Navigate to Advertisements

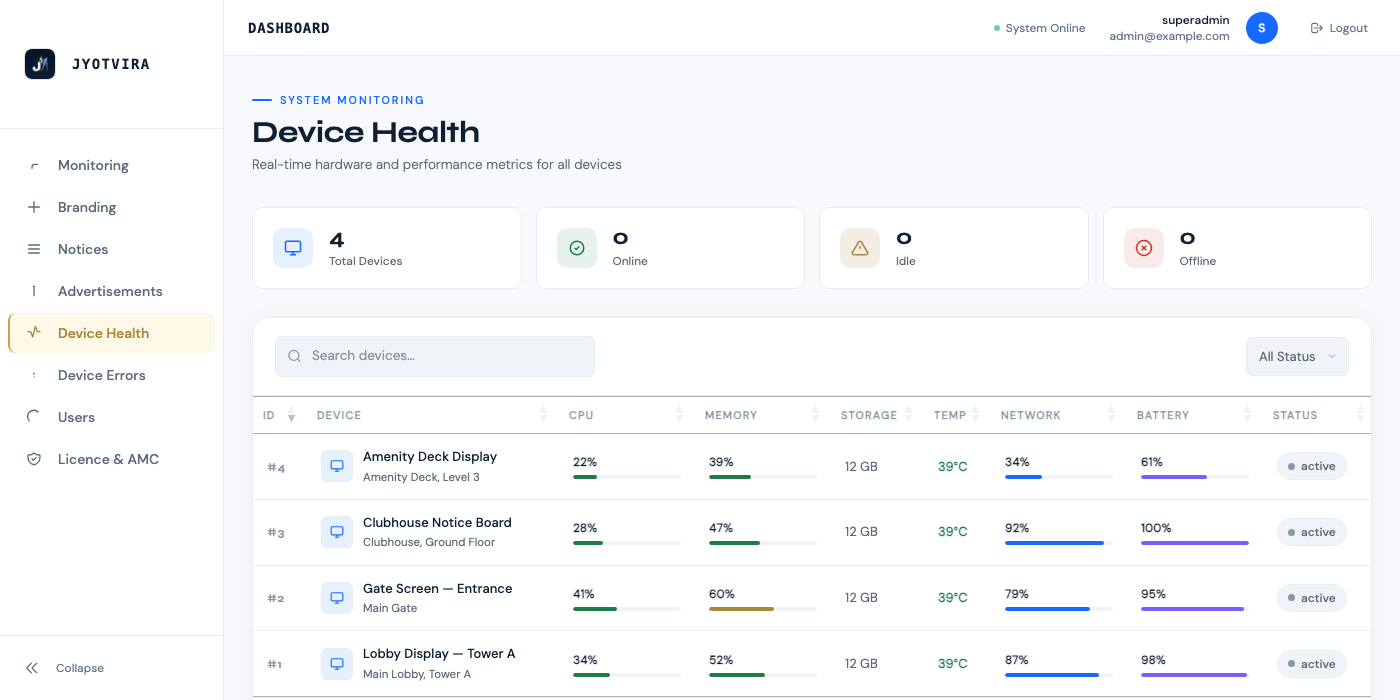[111, 291]
